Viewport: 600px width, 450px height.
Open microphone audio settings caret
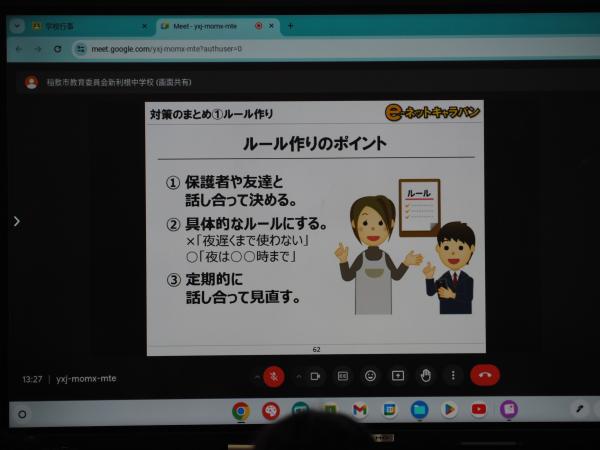coord(256,377)
